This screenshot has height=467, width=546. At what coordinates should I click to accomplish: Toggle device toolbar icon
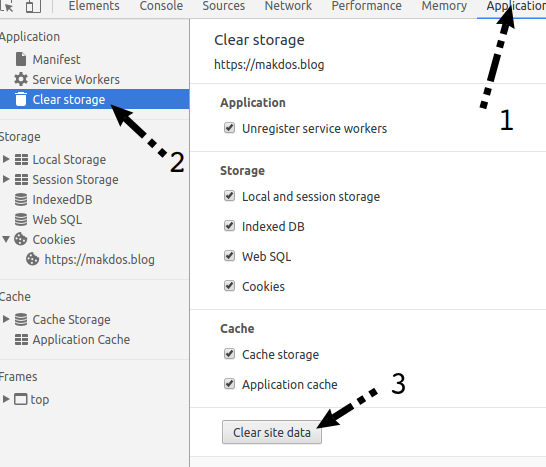[33, 6]
